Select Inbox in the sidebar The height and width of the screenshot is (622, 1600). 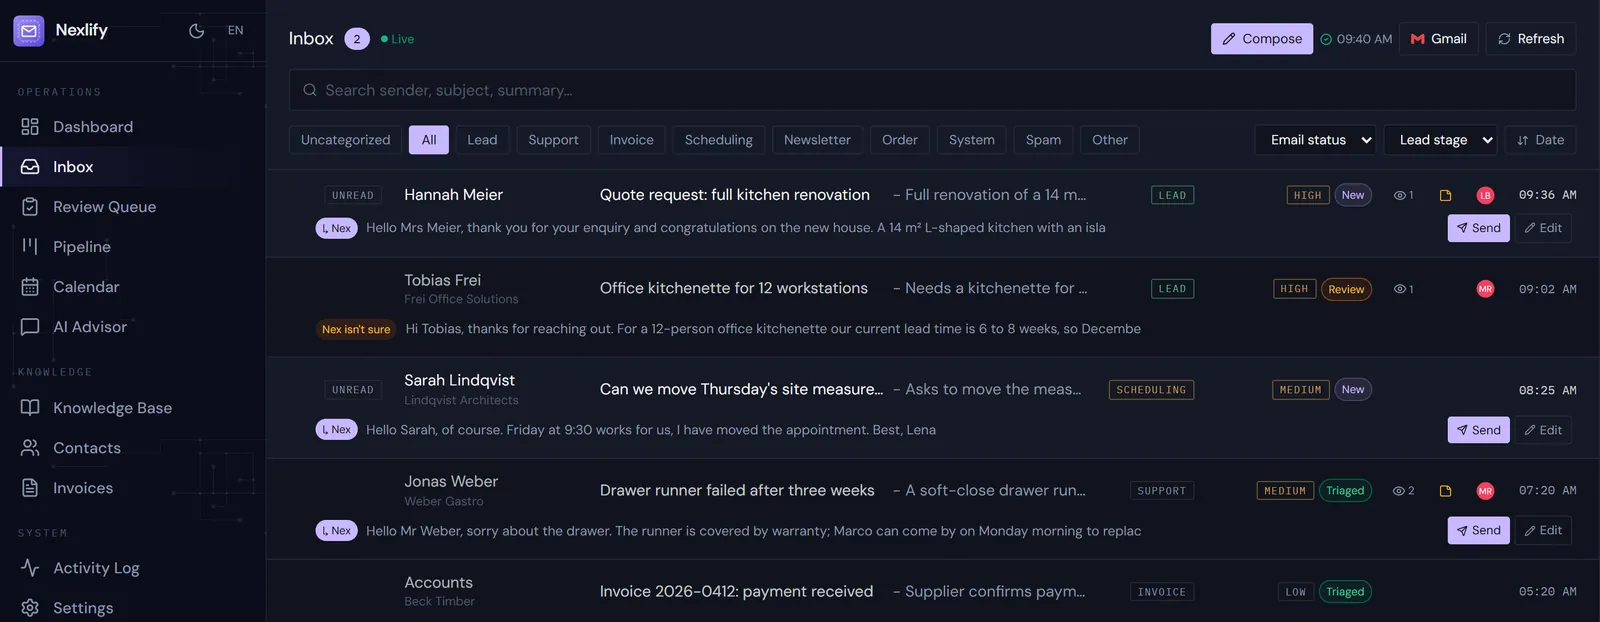[132, 167]
